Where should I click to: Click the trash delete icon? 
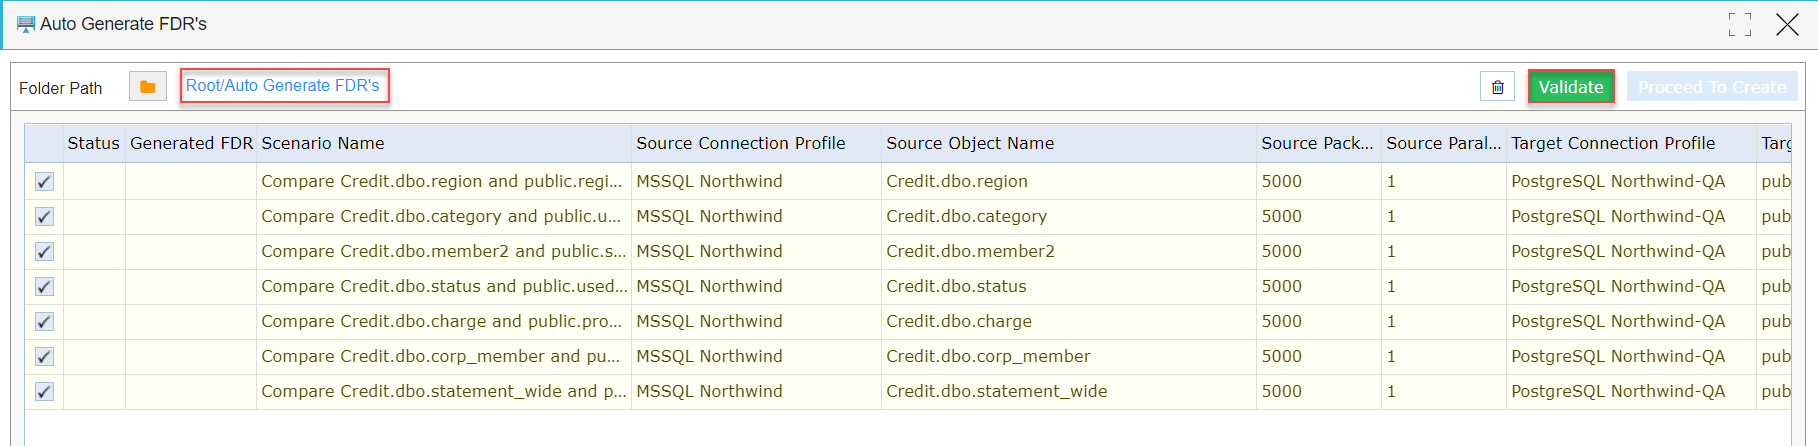[x=1497, y=87]
